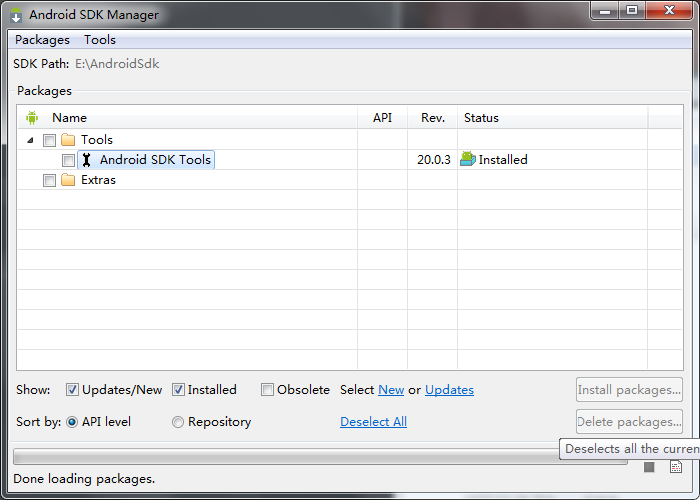Click the stop loading square icon

click(x=649, y=467)
